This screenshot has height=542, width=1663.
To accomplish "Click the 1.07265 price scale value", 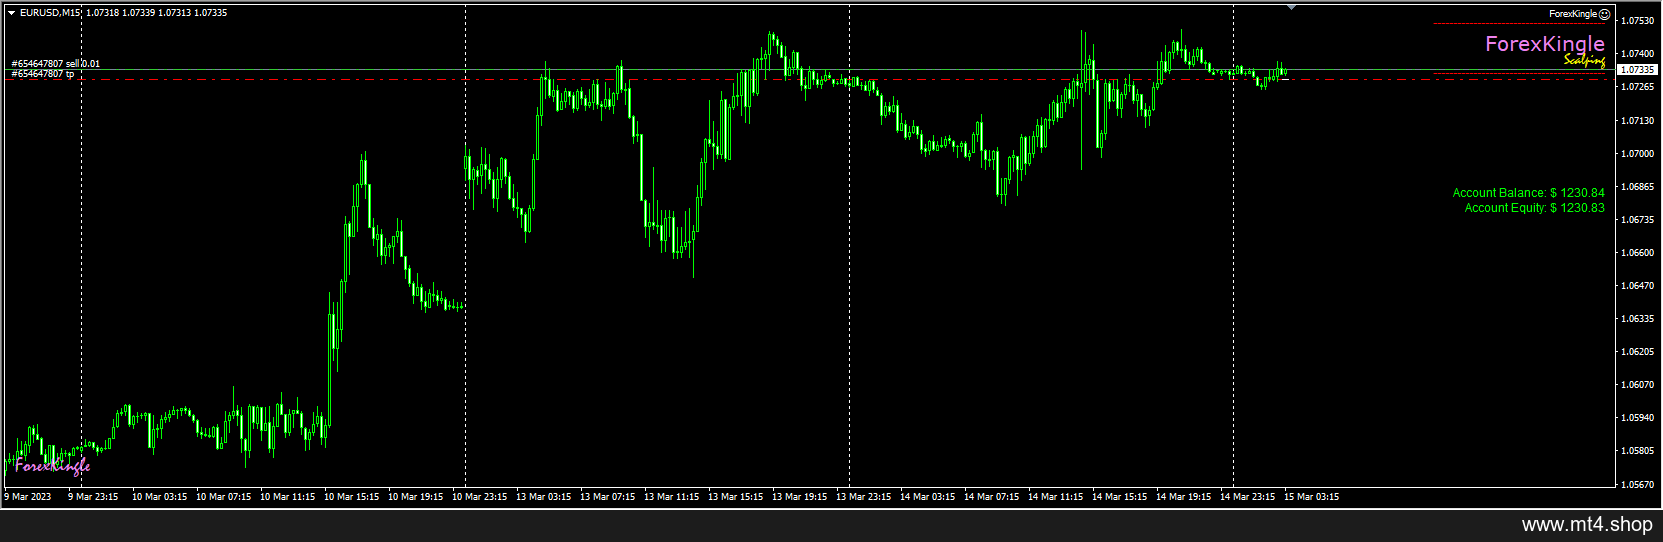I will coord(1637,87).
